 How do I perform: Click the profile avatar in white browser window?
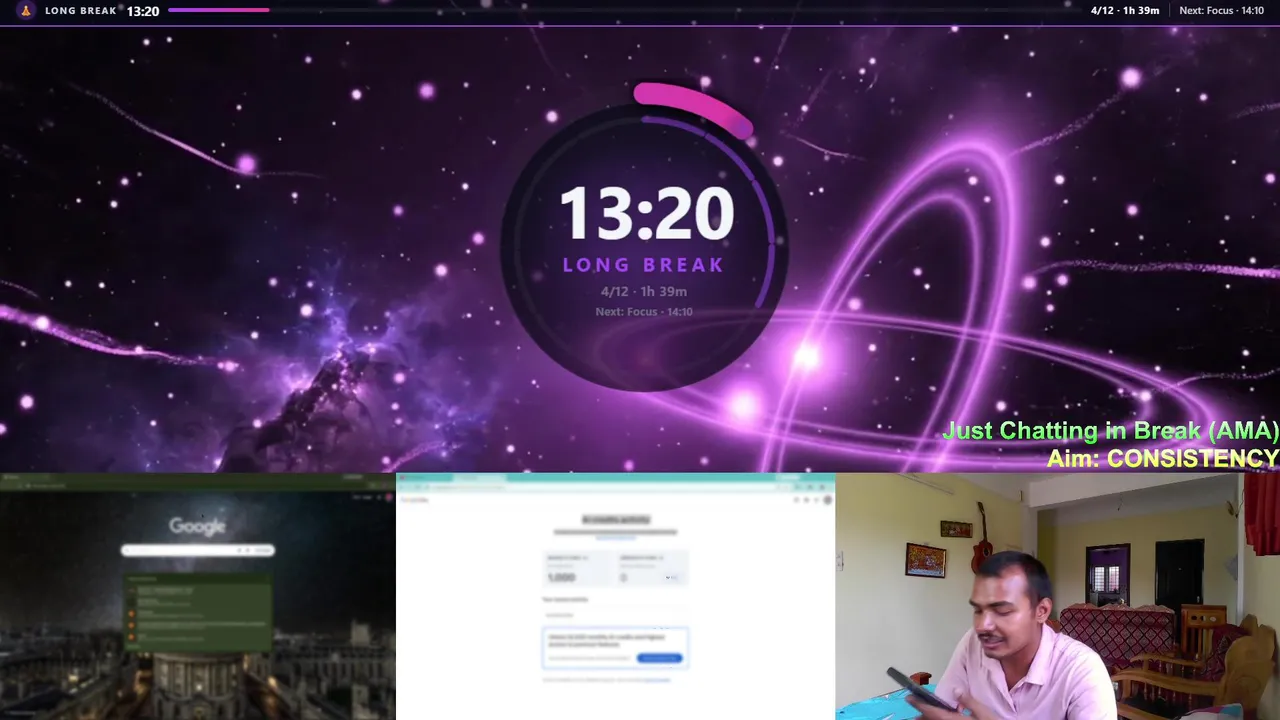(827, 499)
